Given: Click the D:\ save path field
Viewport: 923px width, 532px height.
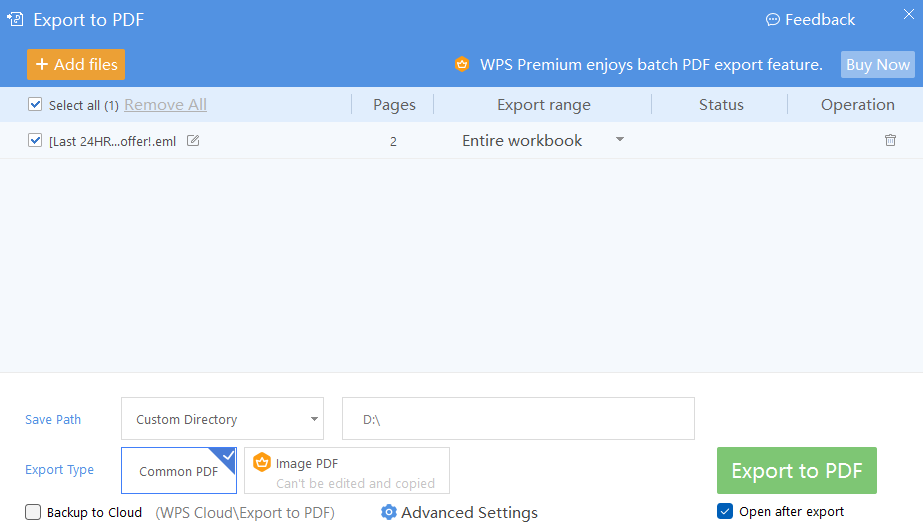Looking at the screenshot, I should [518, 418].
